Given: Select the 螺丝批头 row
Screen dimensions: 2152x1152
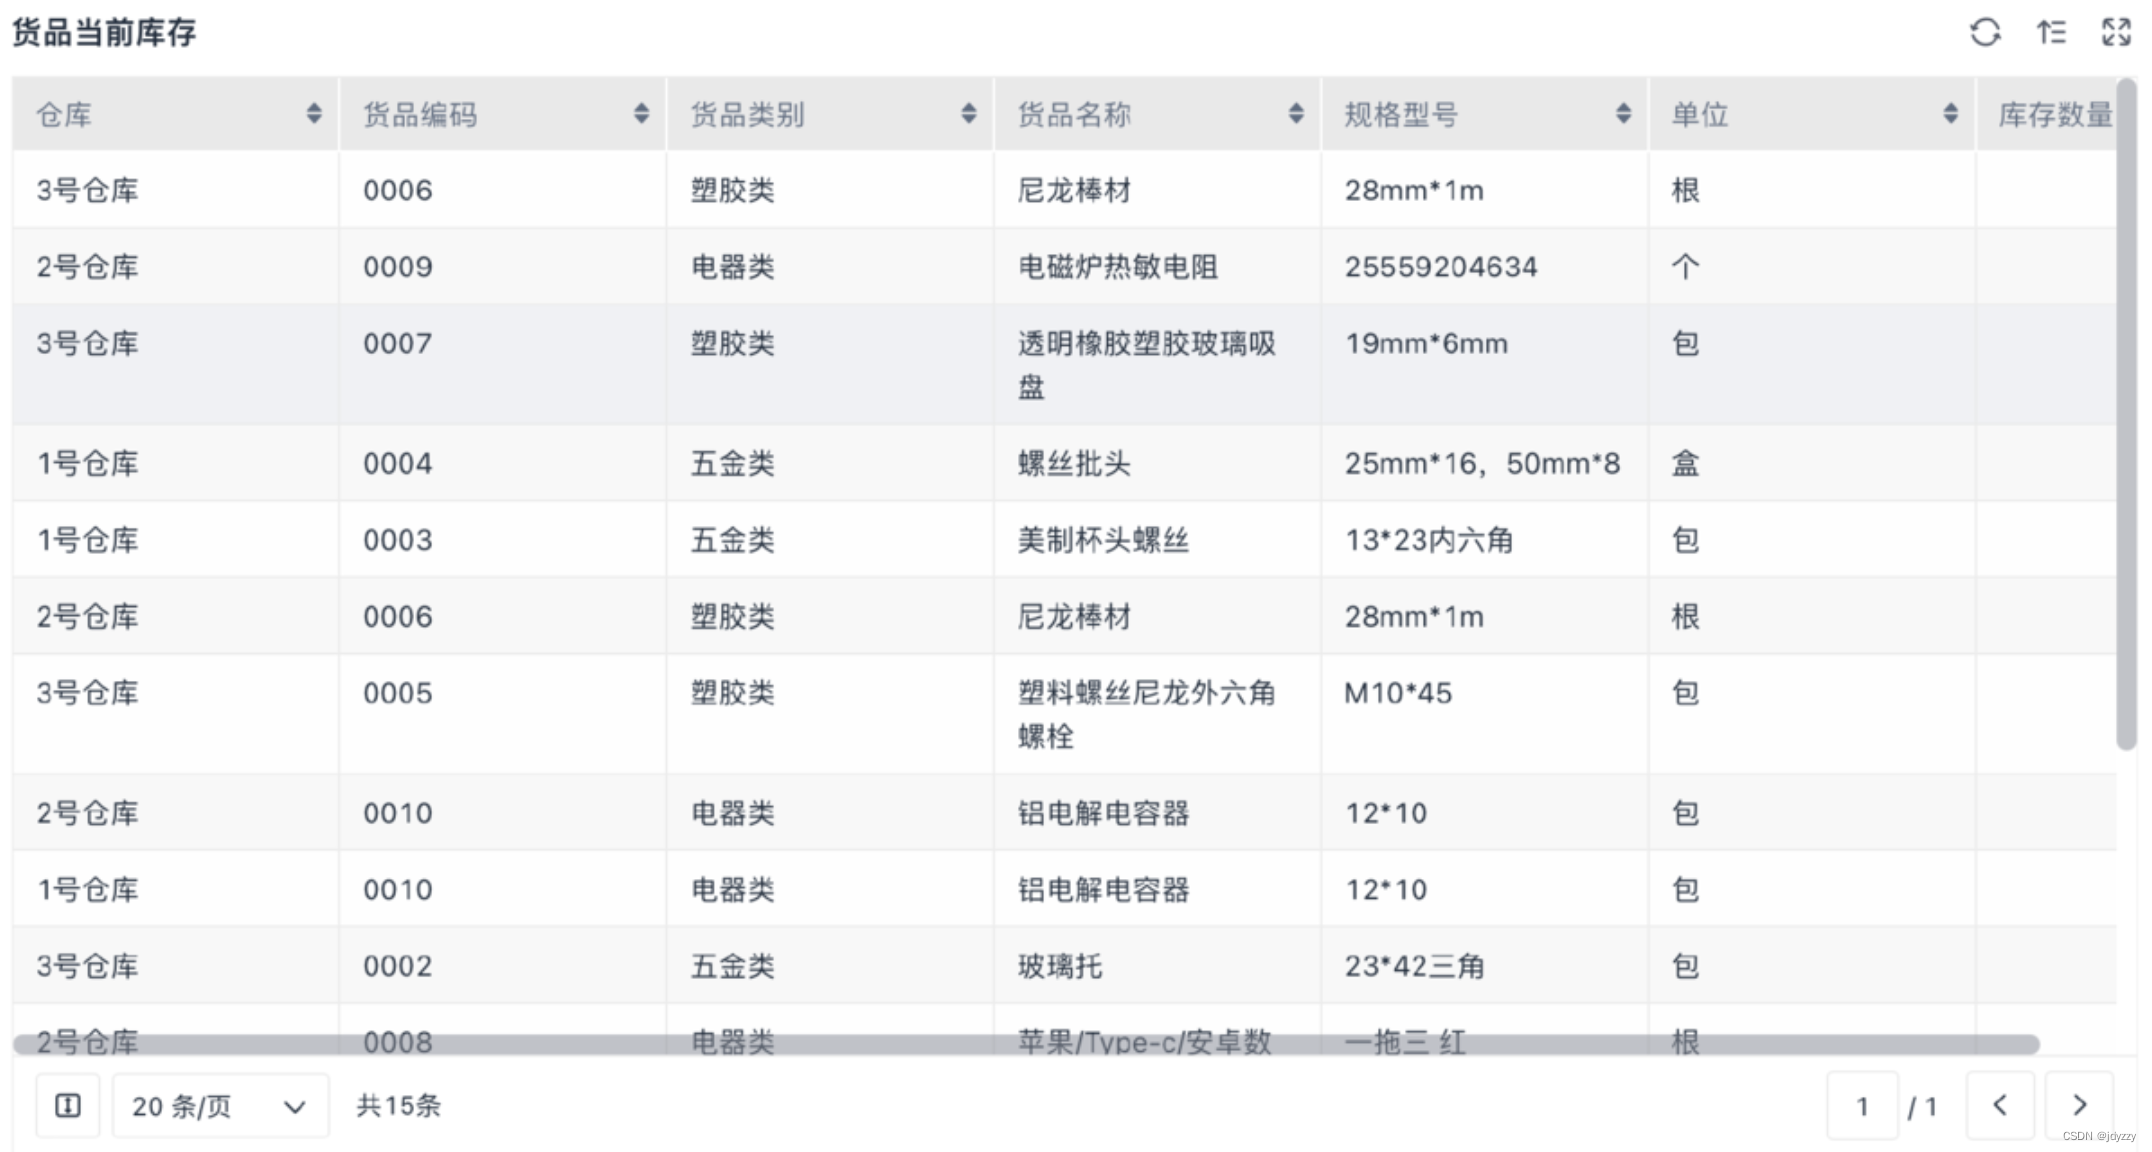Looking at the screenshot, I should 1074,464.
